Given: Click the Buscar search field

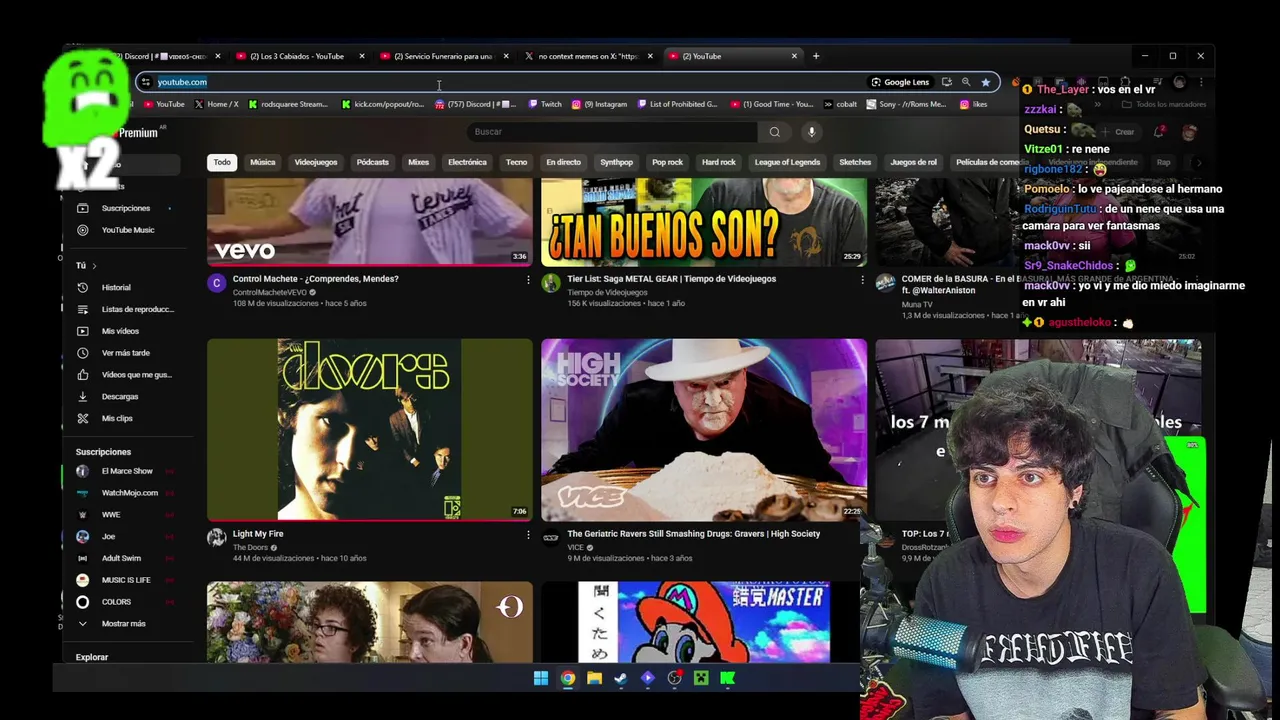Looking at the screenshot, I should pyautogui.click(x=612, y=132).
